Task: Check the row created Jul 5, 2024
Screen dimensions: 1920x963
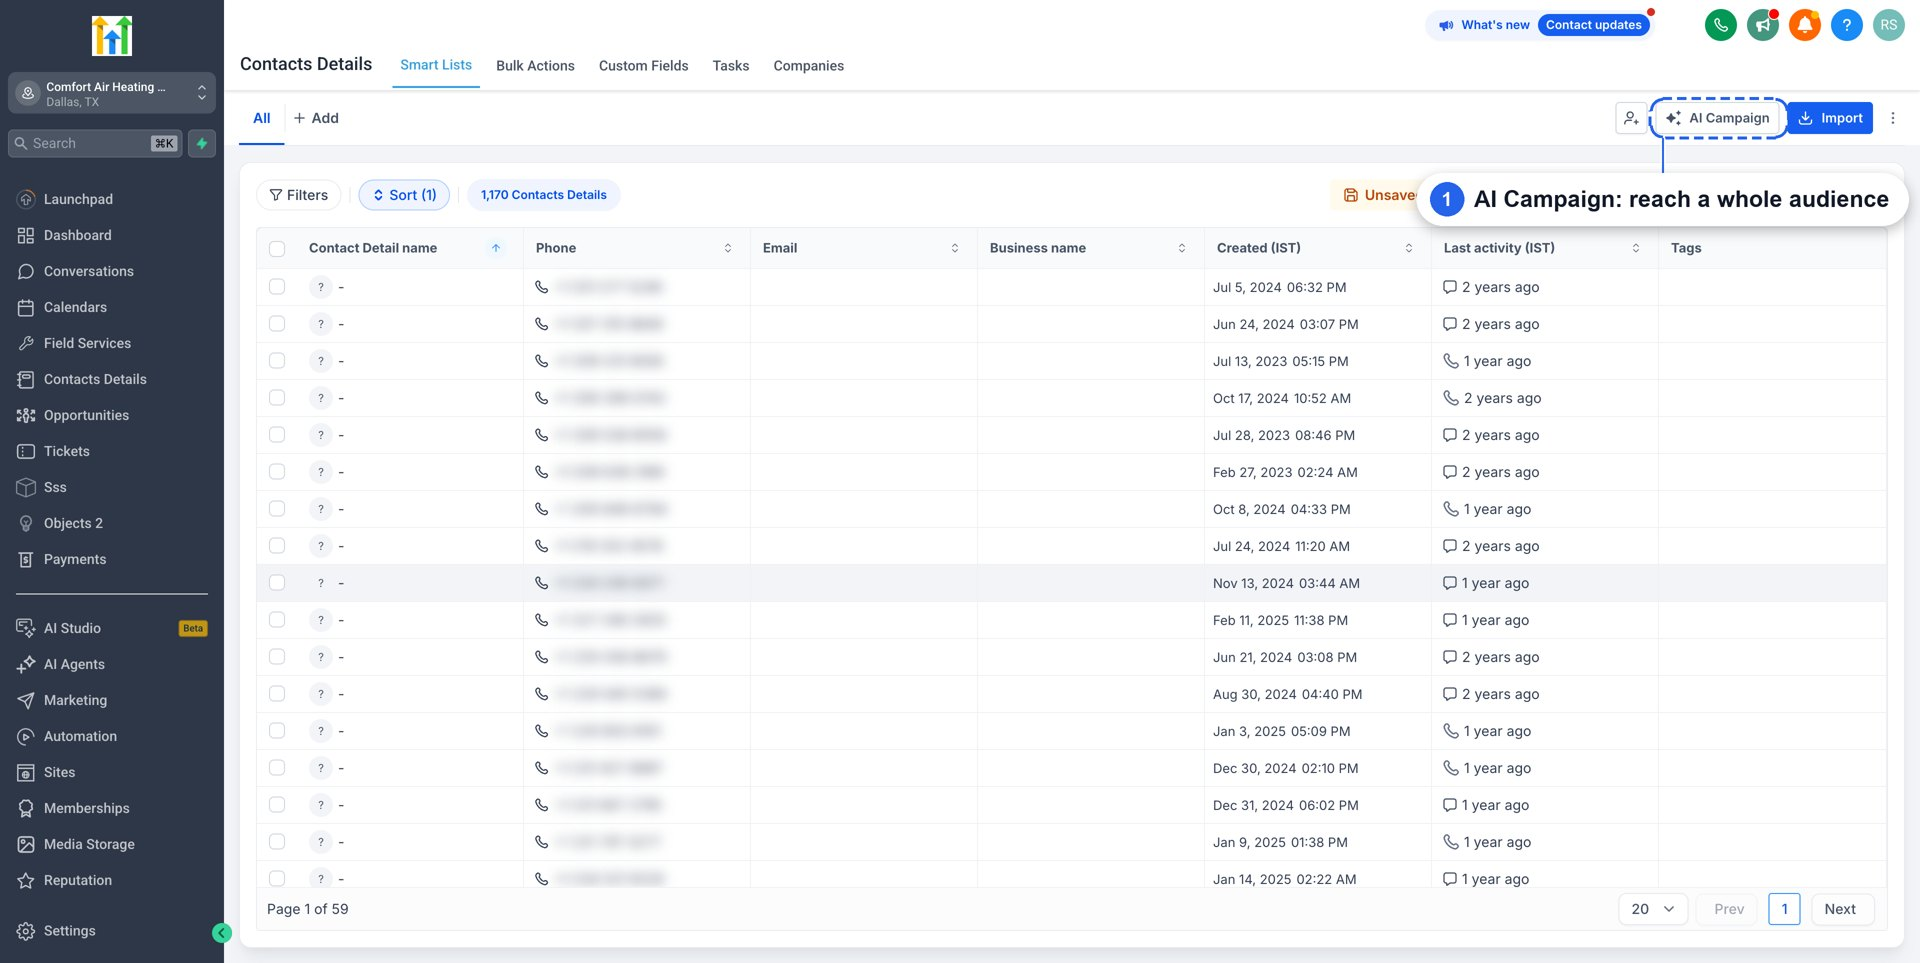Action: tap(277, 287)
